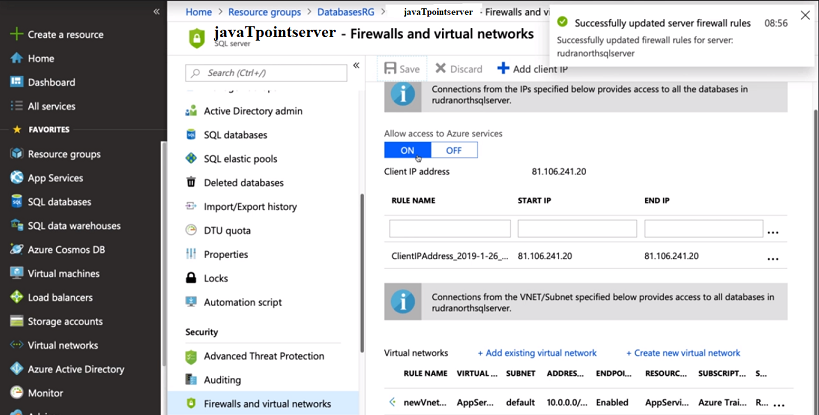The width and height of the screenshot is (819, 415).
Task: Open All services list icon
Action: [17, 106]
